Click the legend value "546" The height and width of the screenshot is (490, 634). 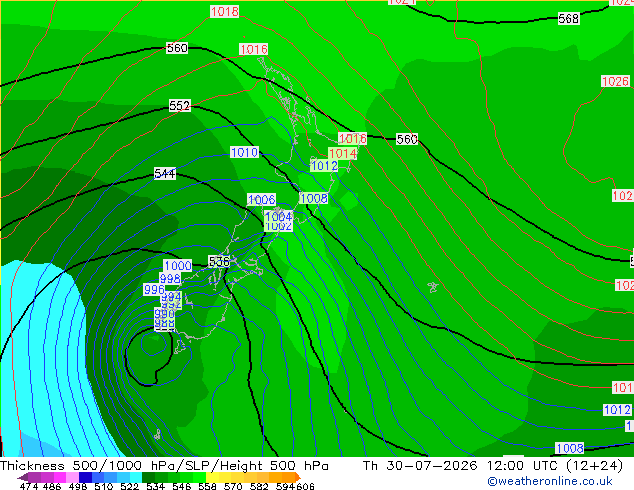182,486
